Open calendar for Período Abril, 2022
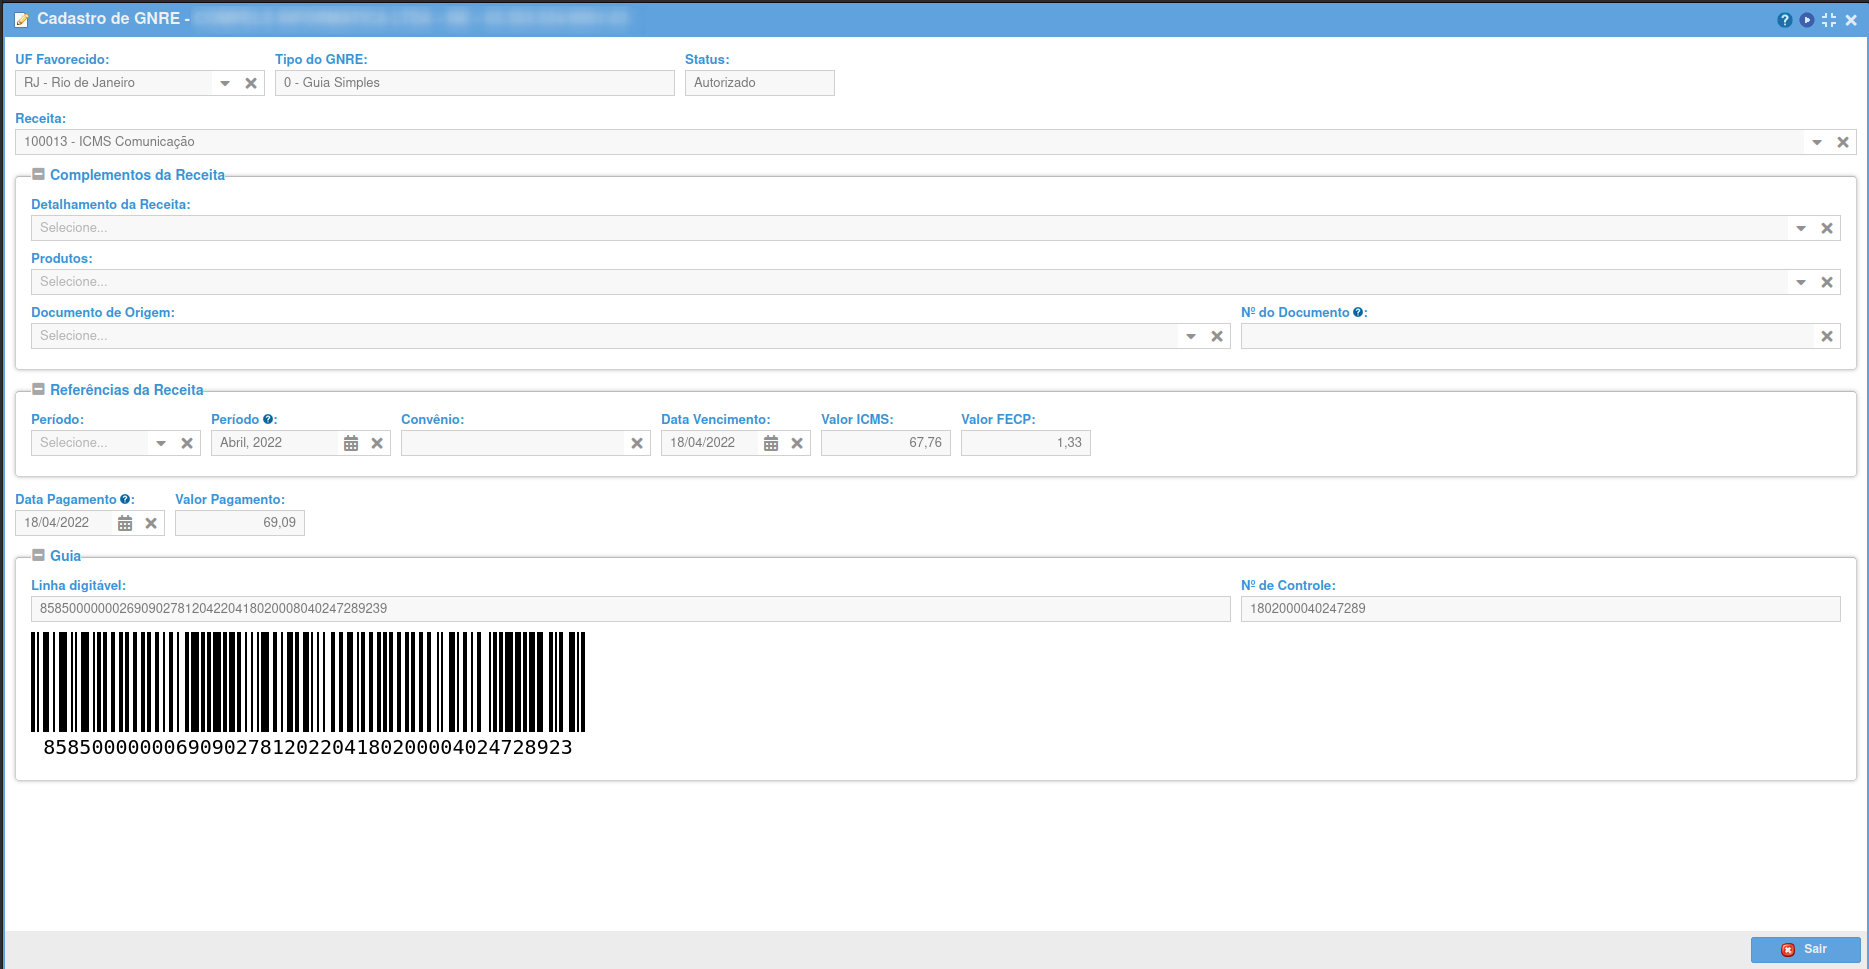This screenshot has height=969, width=1869. [351, 443]
